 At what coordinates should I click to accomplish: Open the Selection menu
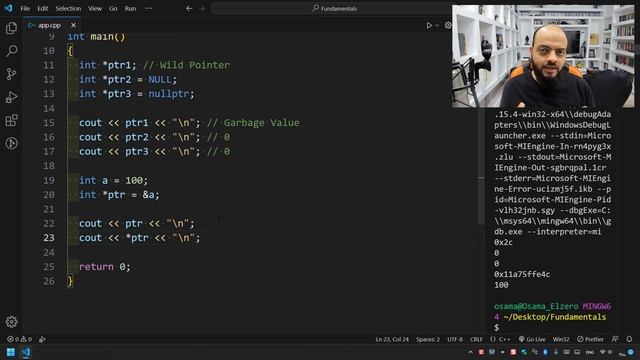pos(68,8)
